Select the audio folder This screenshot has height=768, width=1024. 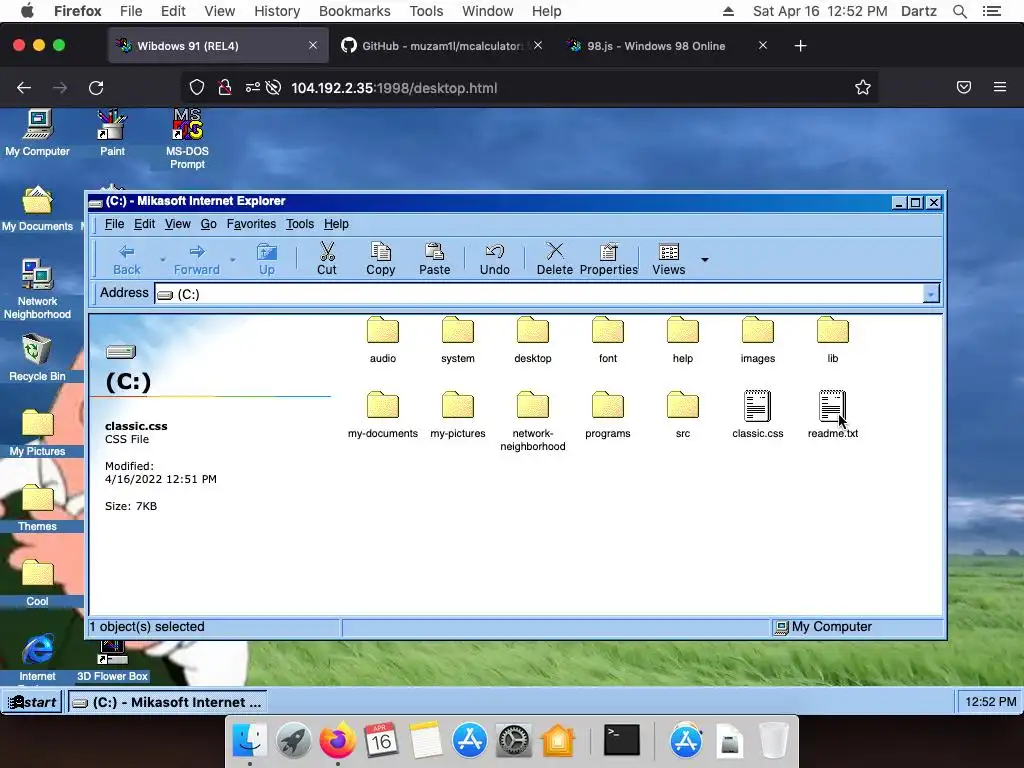tap(383, 340)
